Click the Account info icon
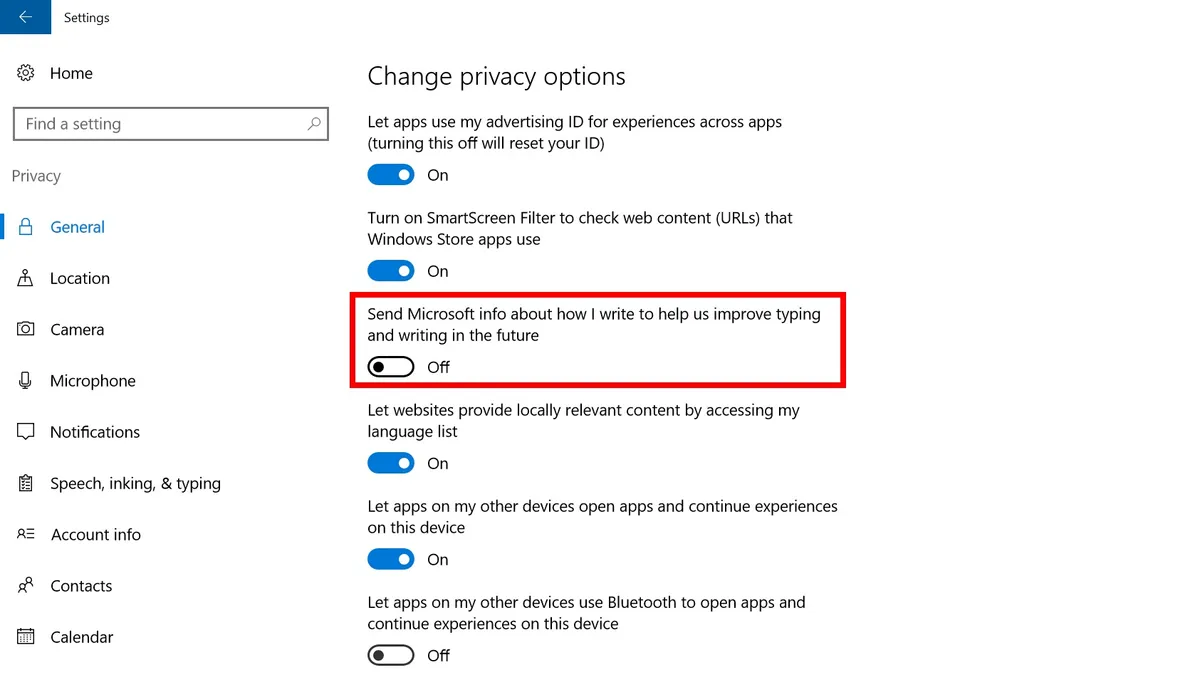Image resolution: width=1200 pixels, height=675 pixels. click(x=26, y=534)
